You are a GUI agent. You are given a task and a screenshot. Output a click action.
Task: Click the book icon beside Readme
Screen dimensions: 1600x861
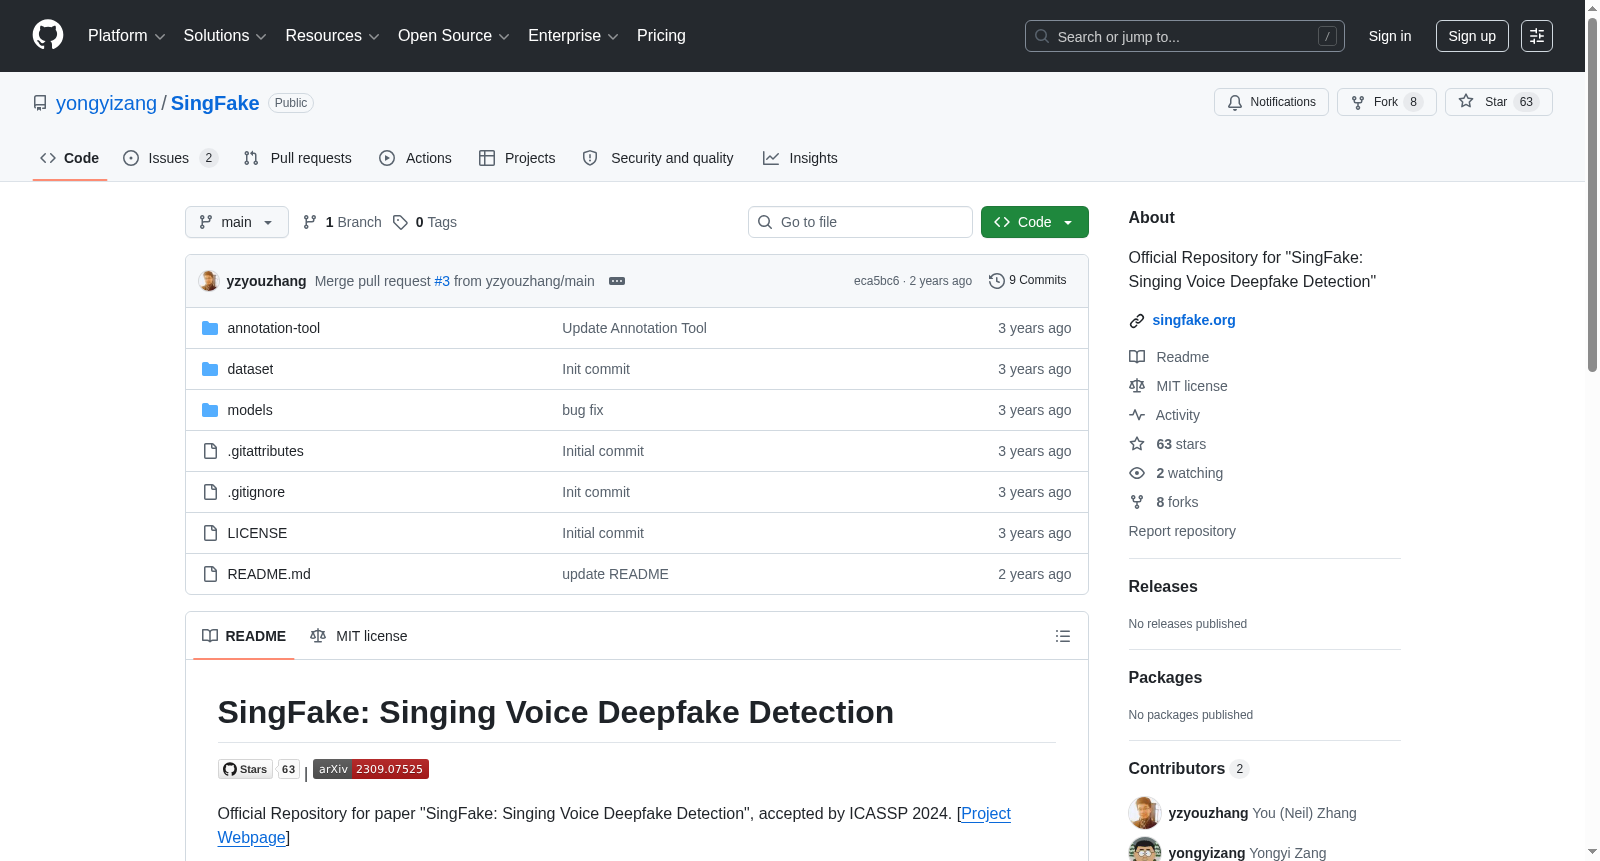pyautogui.click(x=1137, y=357)
